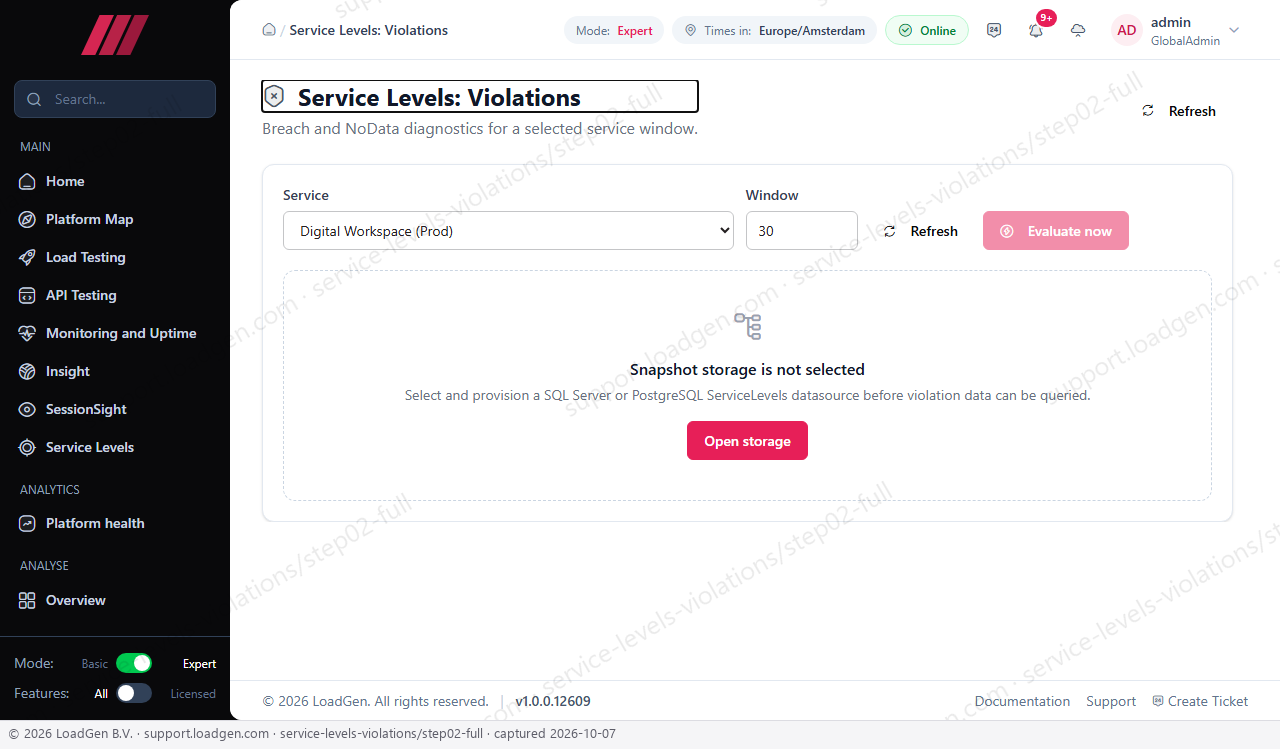Click the Snapshot storage is not selected heading
The width and height of the screenshot is (1280, 749).
[x=747, y=369]
